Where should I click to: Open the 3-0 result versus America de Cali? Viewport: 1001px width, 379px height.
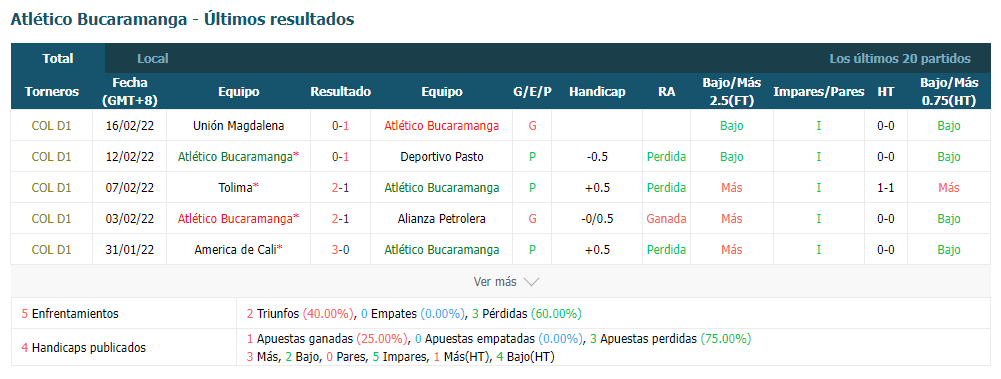coord(340,249)
